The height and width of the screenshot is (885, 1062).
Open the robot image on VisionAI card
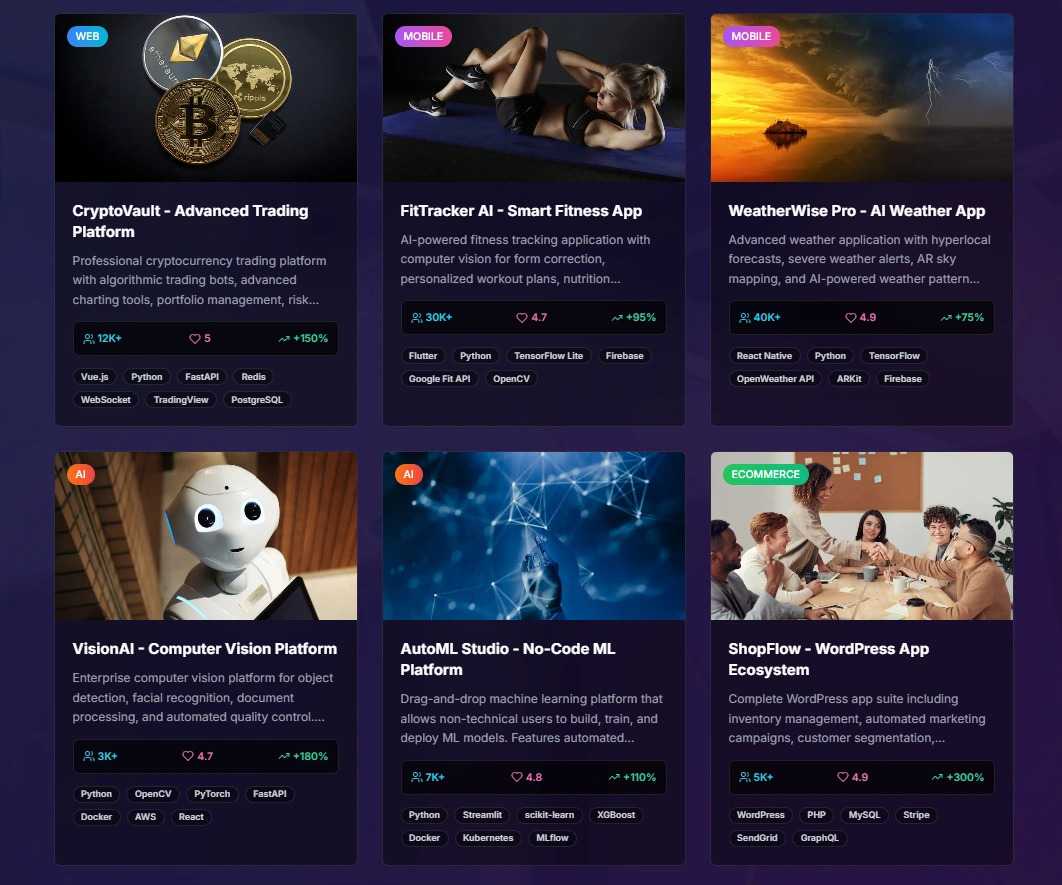(x=206, y=536)
